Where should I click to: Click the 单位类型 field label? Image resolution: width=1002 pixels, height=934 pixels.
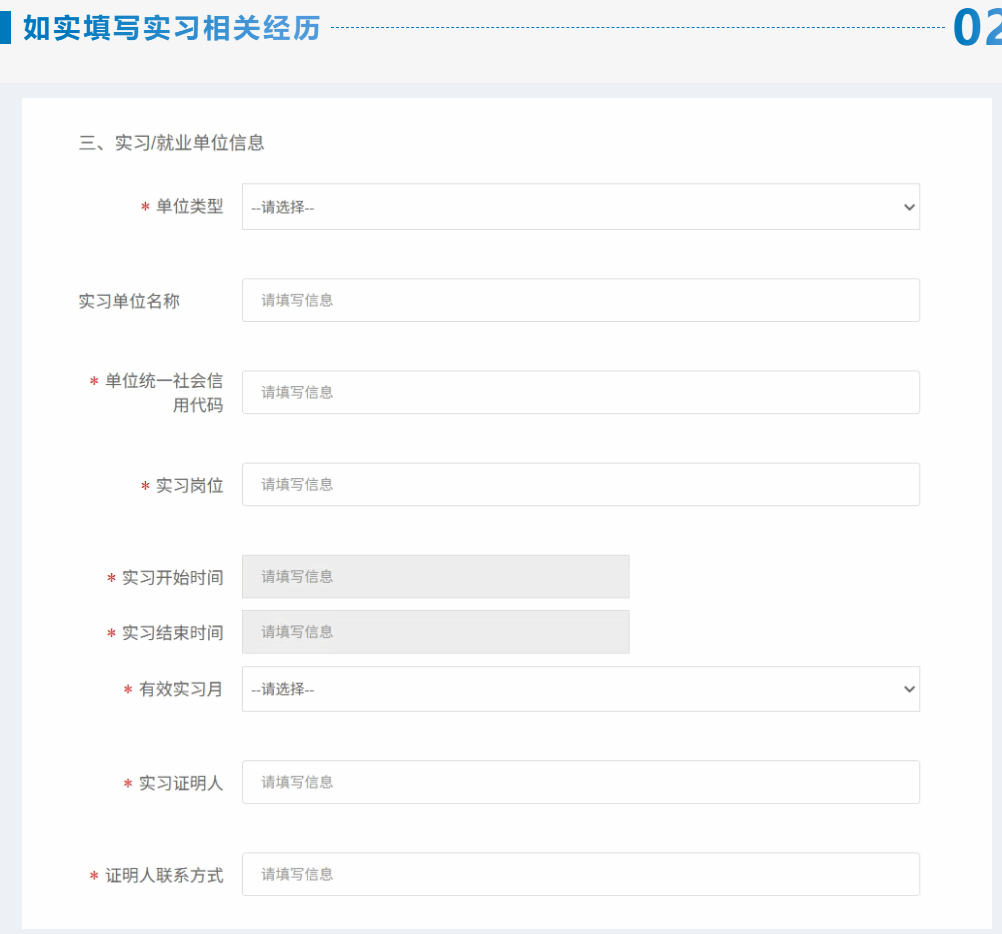pyautogui.click(x=189, y=207)
